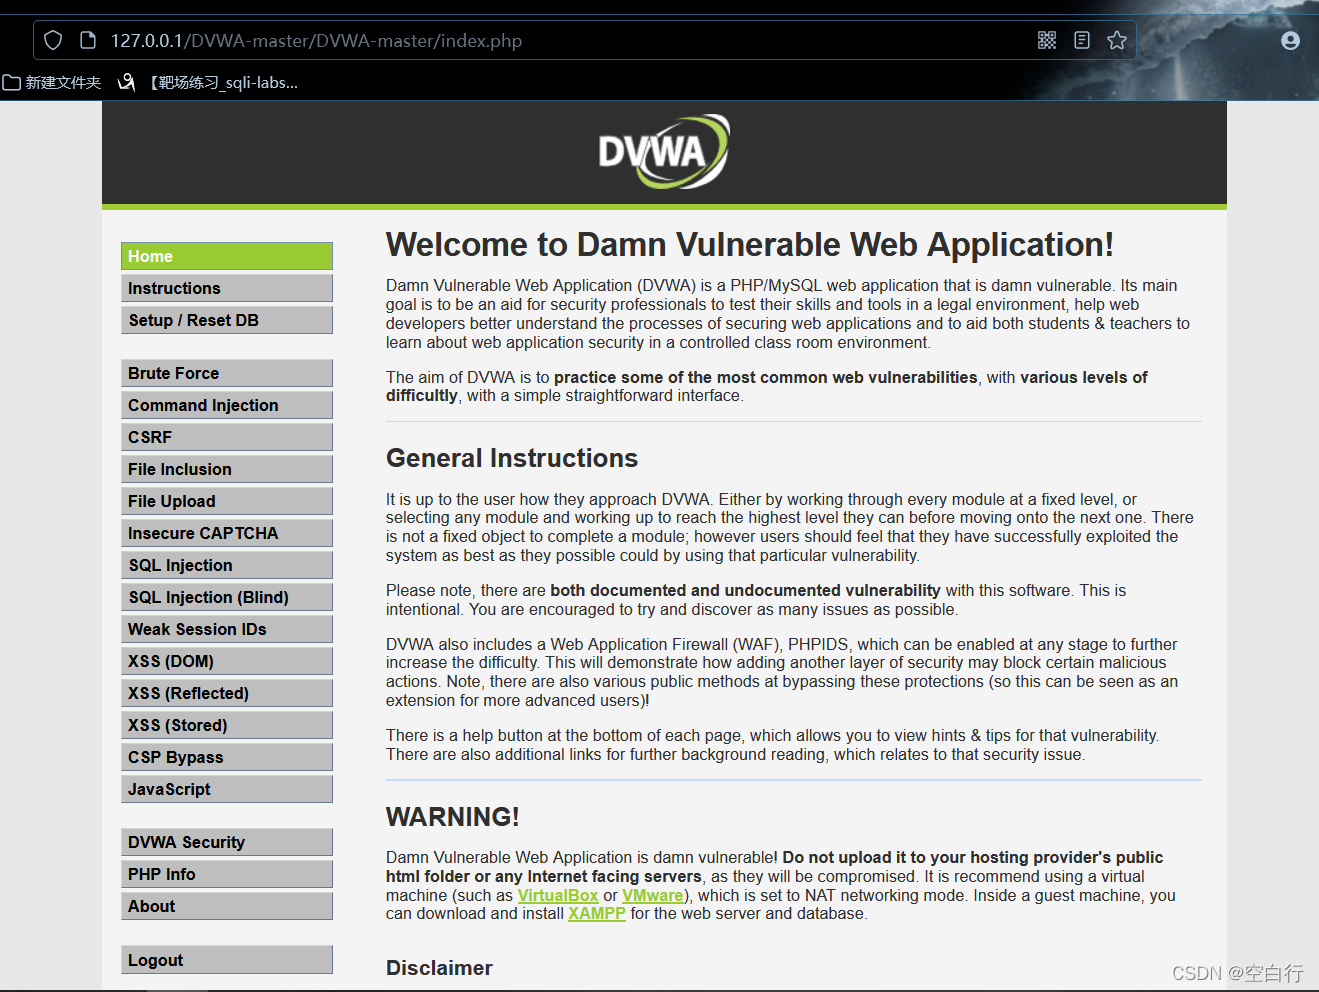Open the 靶场练习_sqli-labs bookmark
This screenshot has height=992, width=1319.
tap(208, 82)
